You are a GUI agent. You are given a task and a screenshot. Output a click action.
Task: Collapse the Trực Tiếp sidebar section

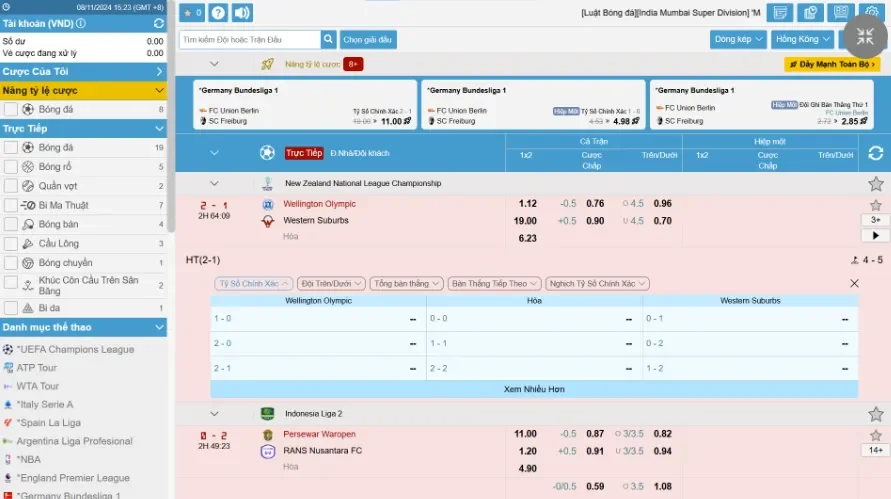(x=159, y=129)
